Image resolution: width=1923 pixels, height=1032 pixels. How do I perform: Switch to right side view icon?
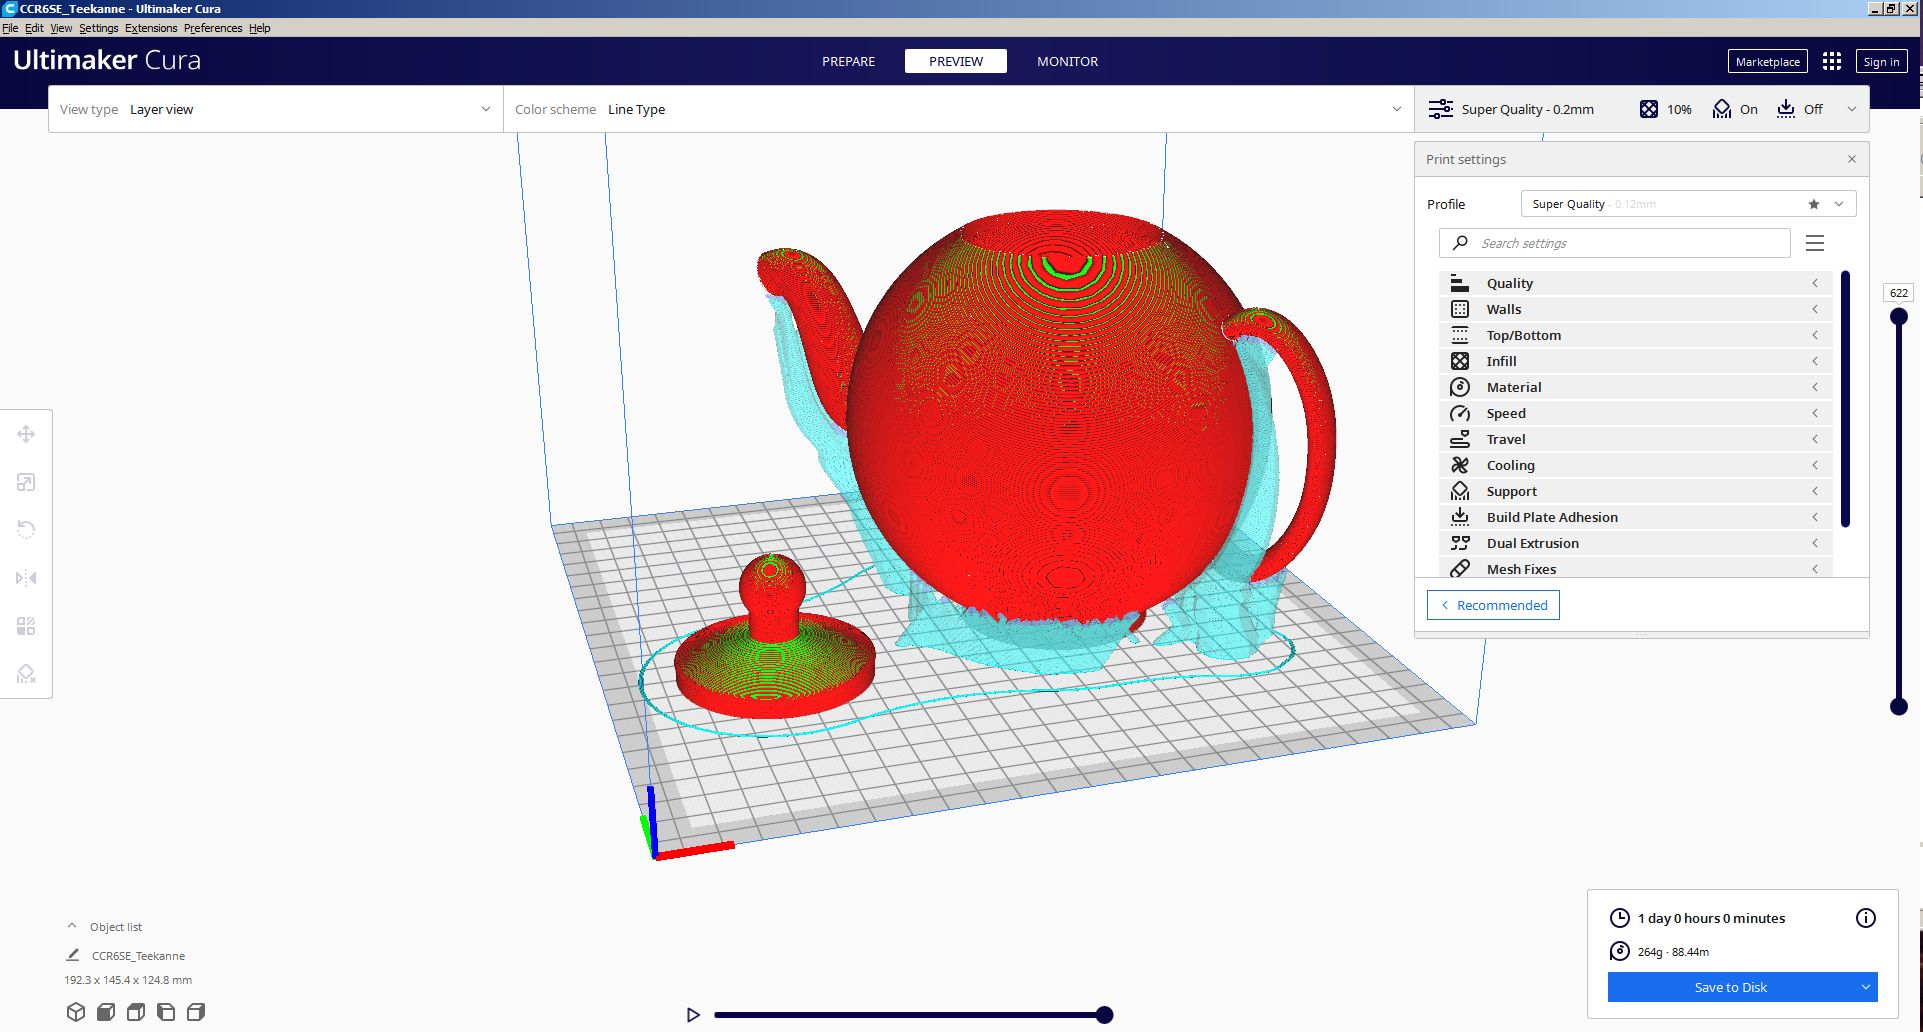coord(196,1012)
